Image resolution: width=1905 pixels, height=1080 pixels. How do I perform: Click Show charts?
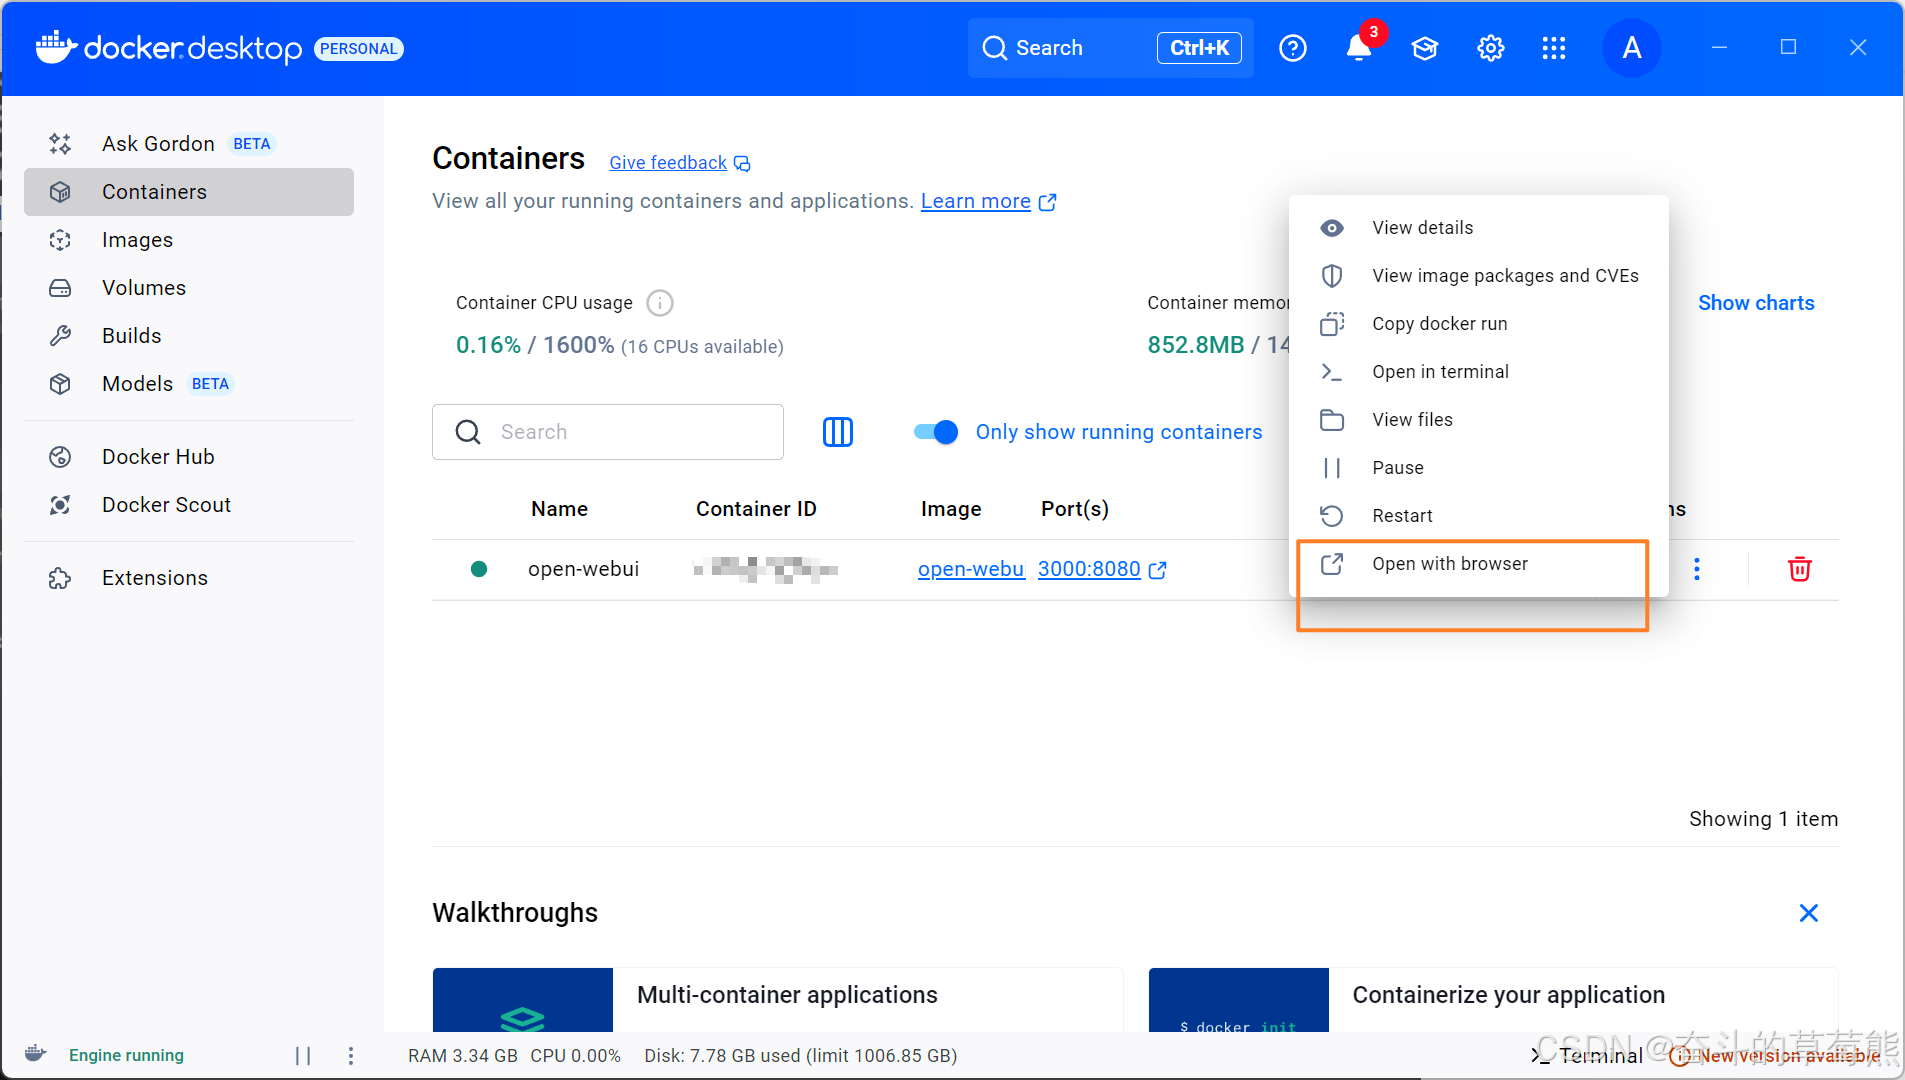[1756, 303]
